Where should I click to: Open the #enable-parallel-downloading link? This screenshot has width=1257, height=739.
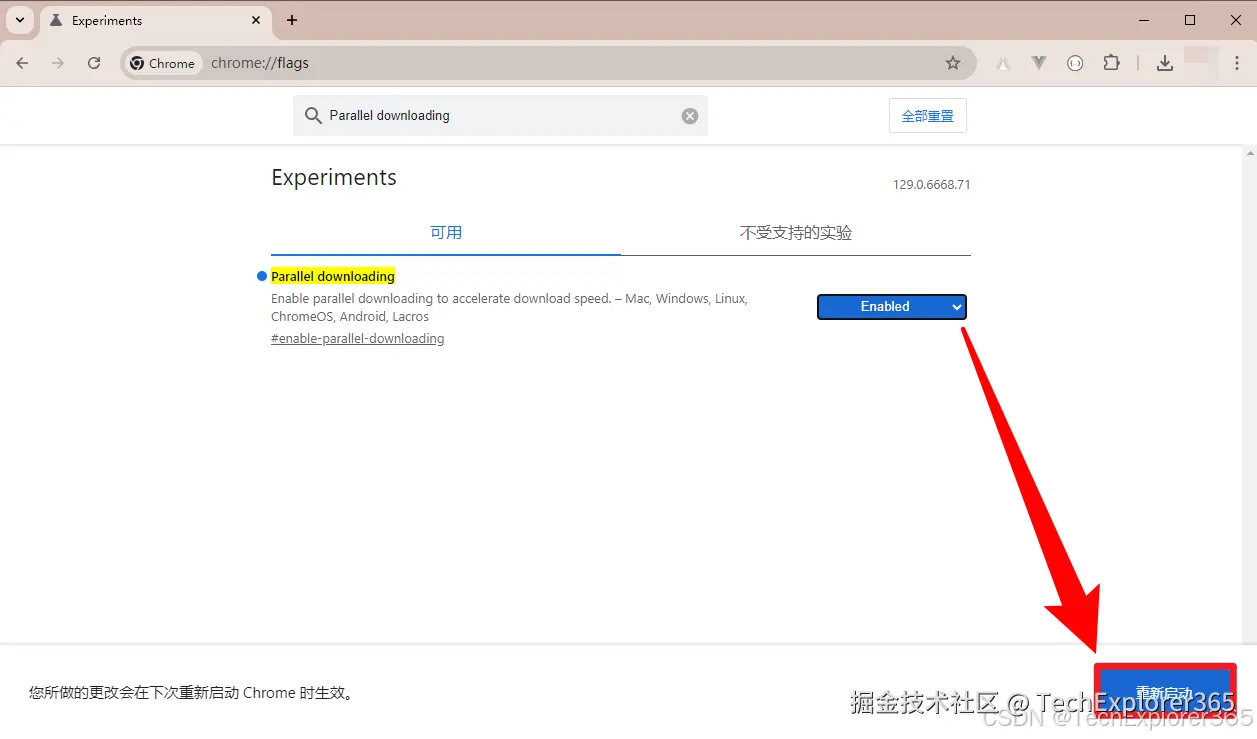[x=358, y=339]
